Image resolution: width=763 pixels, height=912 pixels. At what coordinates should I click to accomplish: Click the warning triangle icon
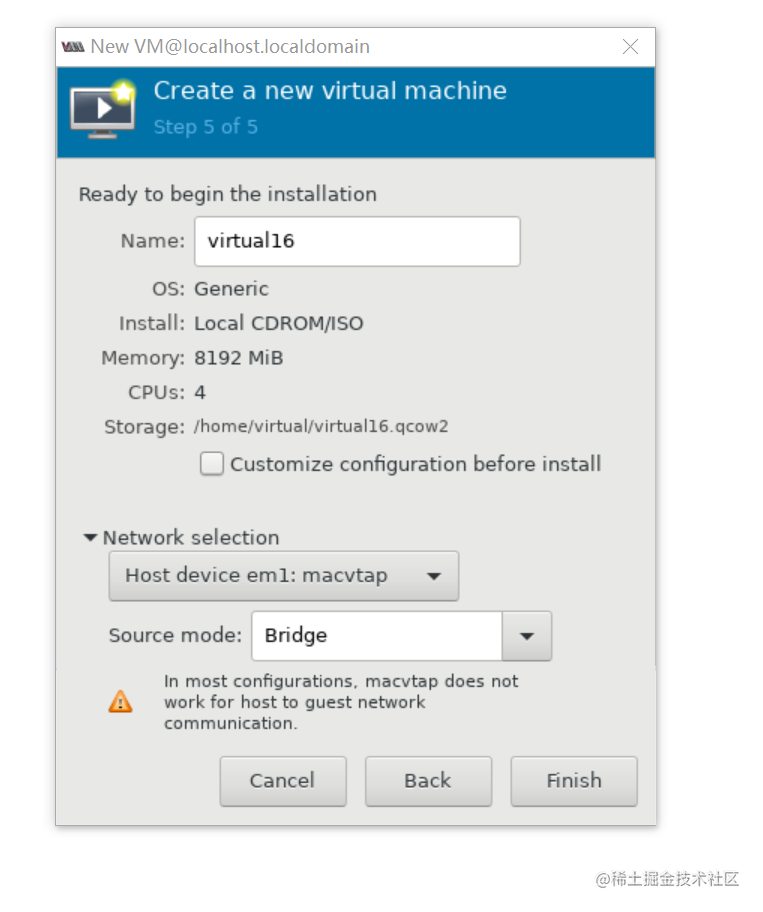click(120, 701)
